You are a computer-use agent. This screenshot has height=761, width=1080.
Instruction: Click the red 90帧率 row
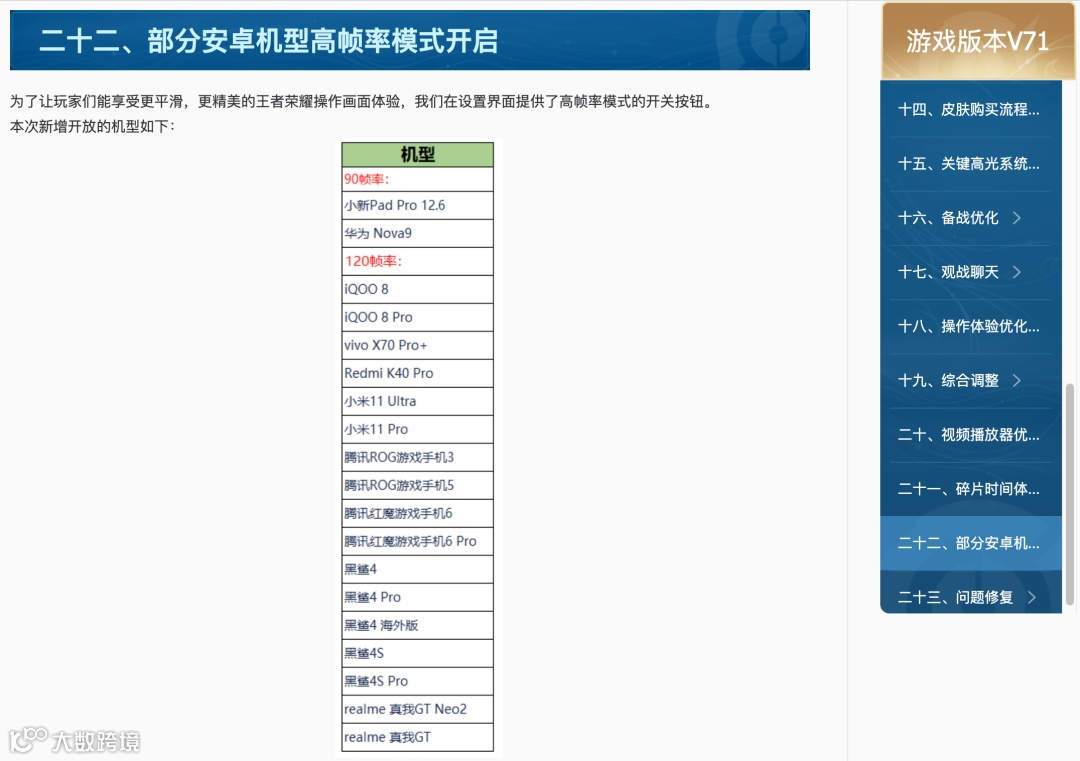tap(417, 179)
